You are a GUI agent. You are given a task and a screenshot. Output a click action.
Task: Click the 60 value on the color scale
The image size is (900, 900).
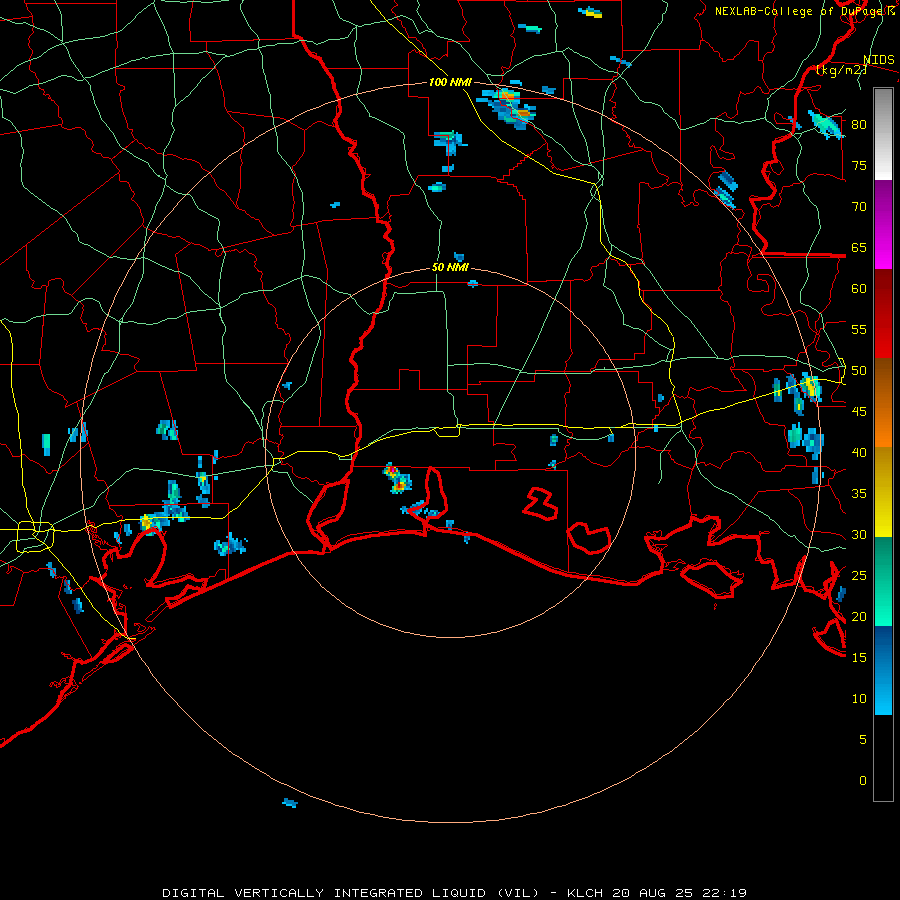tap(859, 289)
